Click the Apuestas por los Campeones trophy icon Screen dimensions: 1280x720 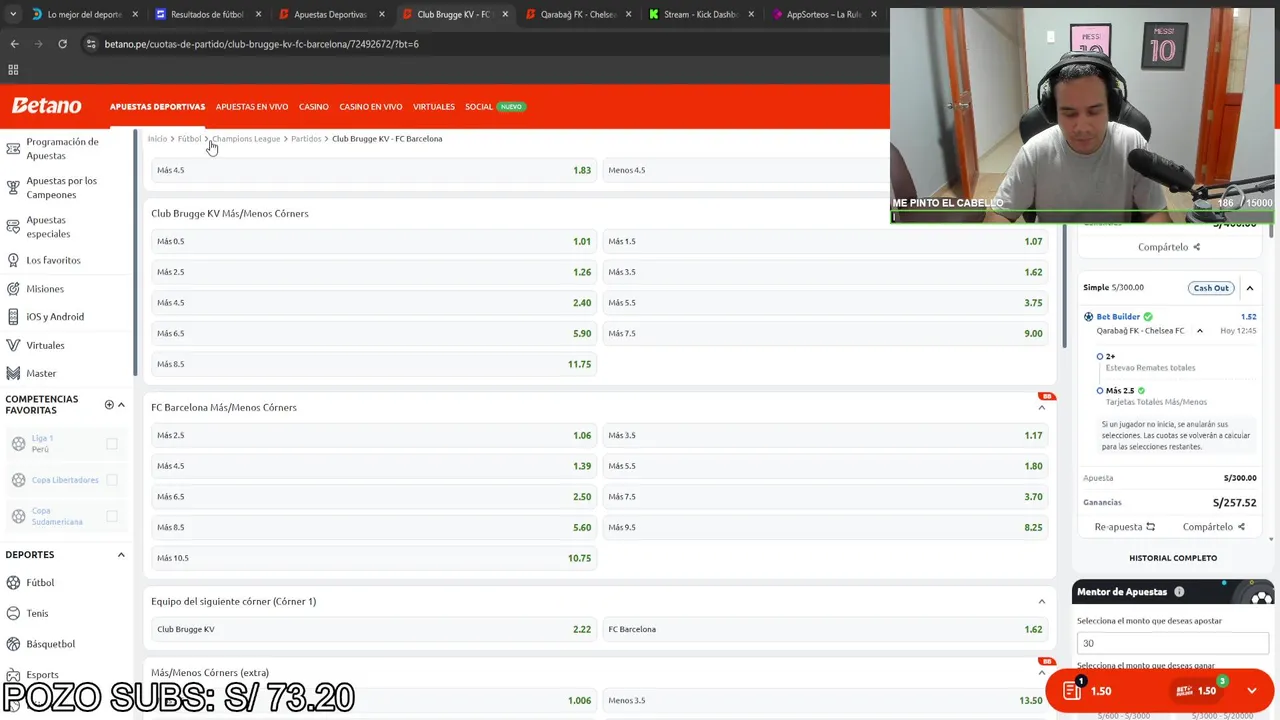point(13,187)
